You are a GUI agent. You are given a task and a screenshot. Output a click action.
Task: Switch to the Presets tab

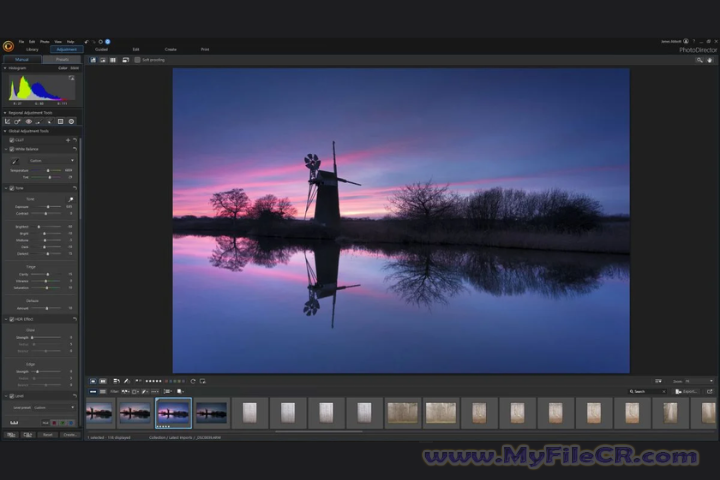62,59
